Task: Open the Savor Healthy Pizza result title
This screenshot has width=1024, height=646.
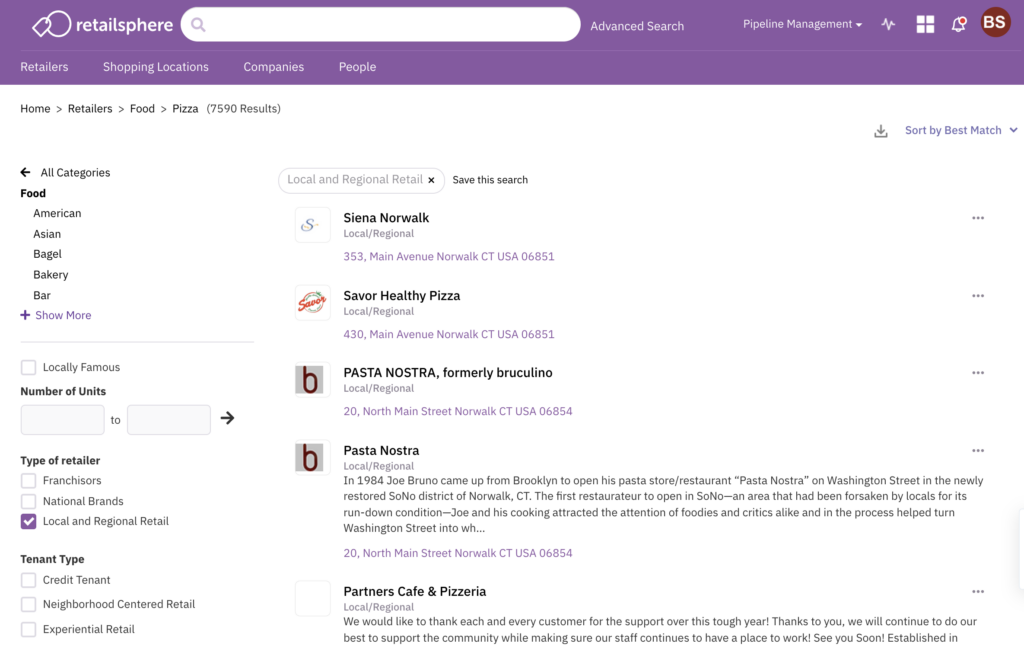Action: 402,295
